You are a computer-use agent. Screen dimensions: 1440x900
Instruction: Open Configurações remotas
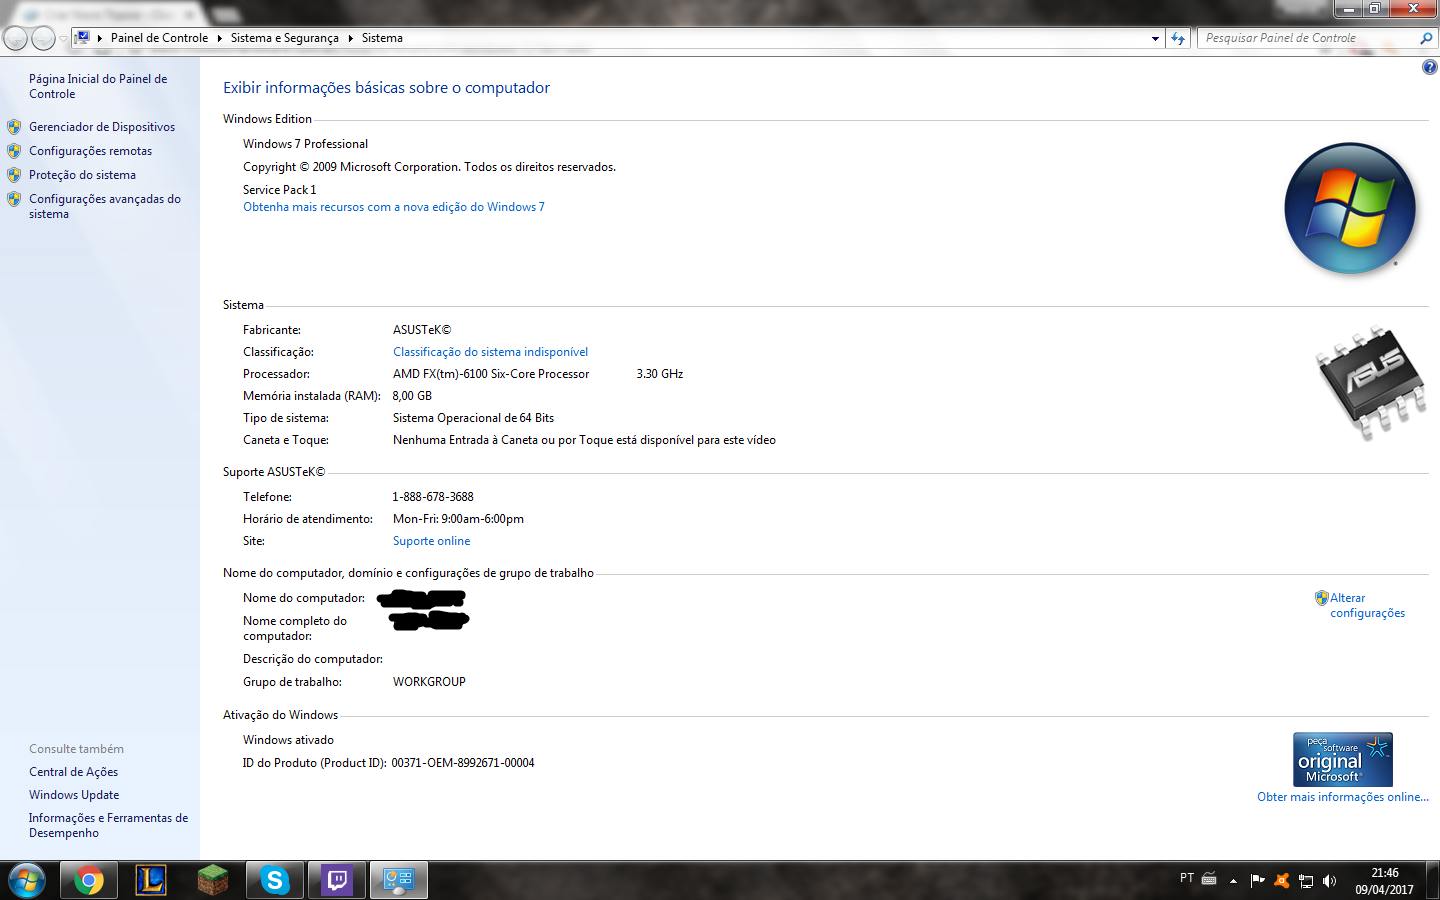click(90, 151)
